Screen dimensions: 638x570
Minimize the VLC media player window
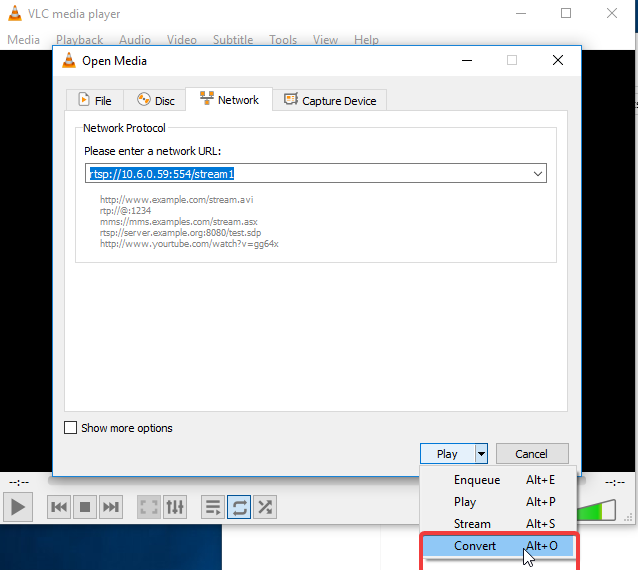coord(521,13)
